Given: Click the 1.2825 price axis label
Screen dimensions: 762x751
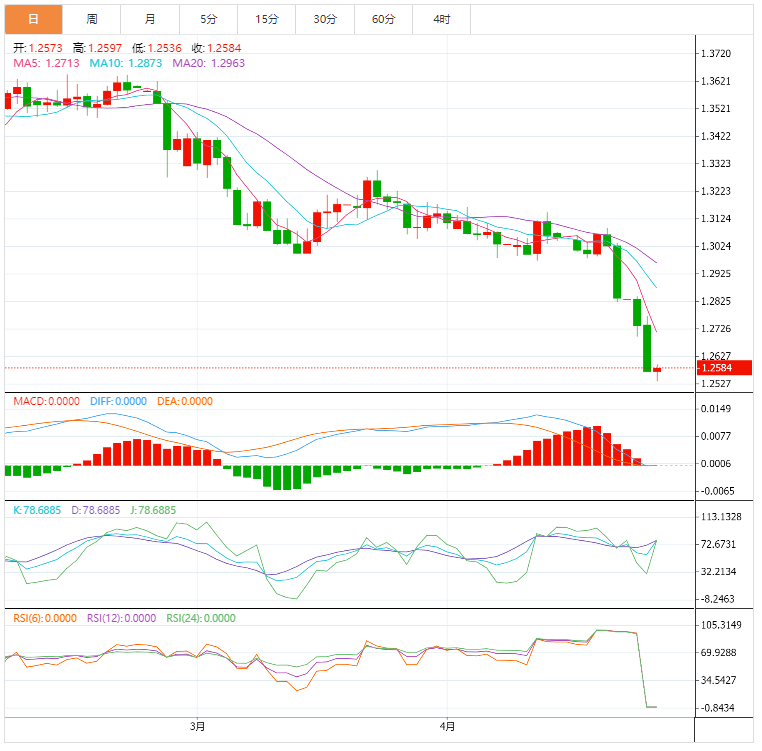Looking at the screenshot, I should pos(716,301).
